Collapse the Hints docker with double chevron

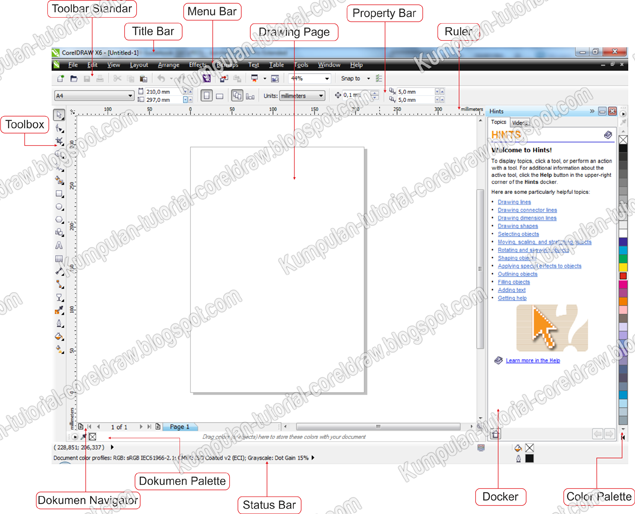(x=592, y=111)
